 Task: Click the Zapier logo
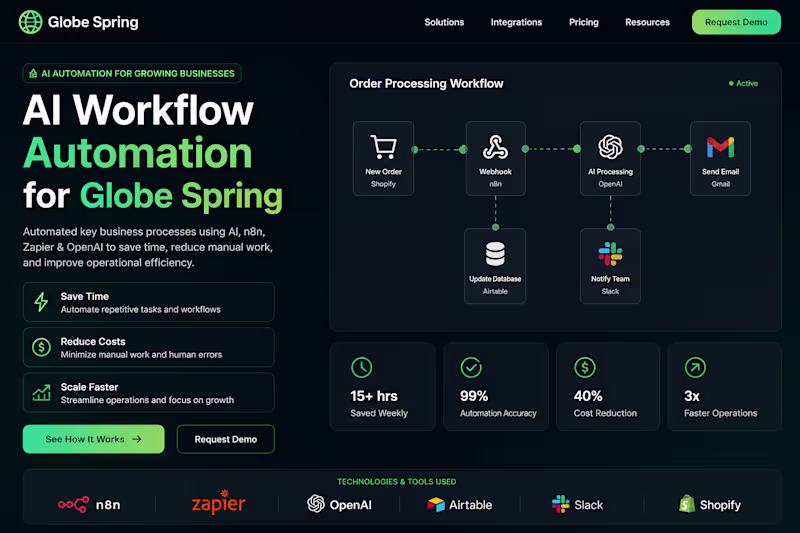218,503
